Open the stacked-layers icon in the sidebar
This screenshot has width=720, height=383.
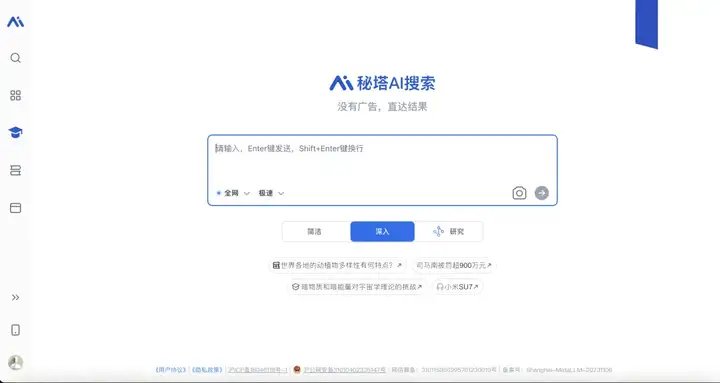click(x=15, y=170)
